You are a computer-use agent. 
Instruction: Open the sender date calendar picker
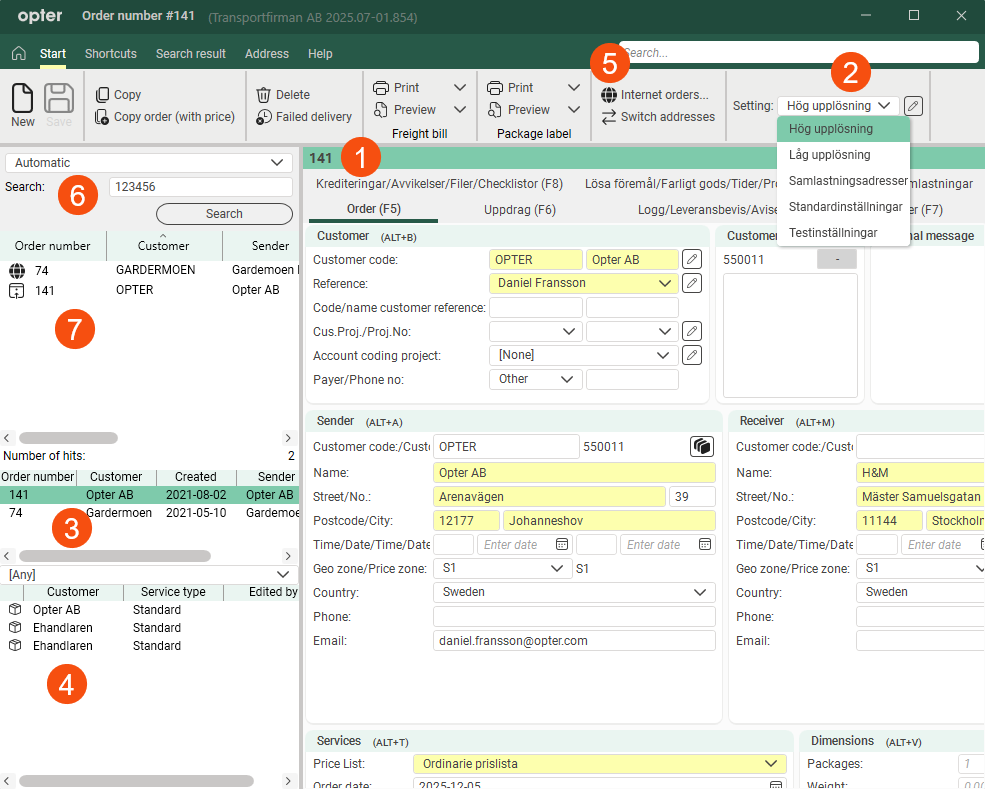pyautogui.click(x=562, y=545)
